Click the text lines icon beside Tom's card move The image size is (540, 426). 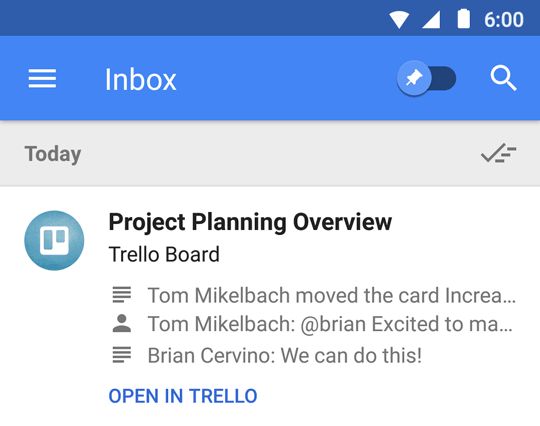coord(122,295)
